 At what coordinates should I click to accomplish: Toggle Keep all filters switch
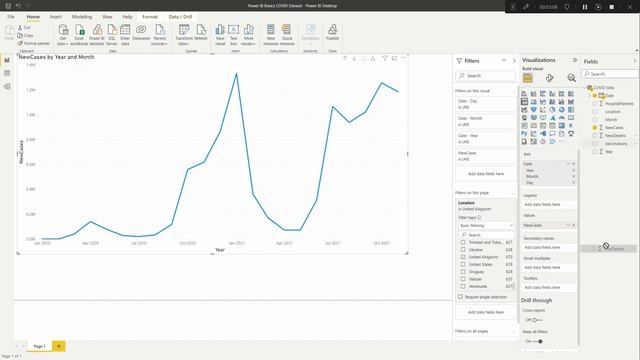pyautogui.click(x=538, y=341)
